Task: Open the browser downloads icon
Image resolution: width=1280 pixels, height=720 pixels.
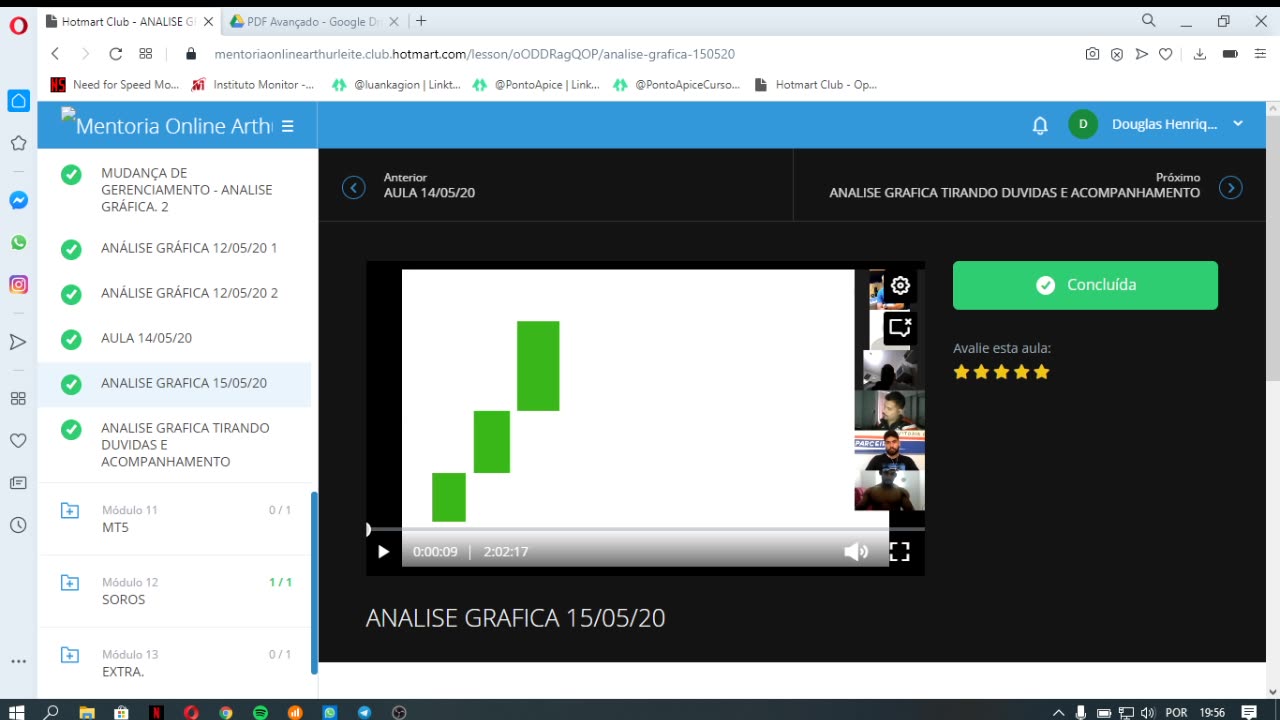Action: point(1200,54)
